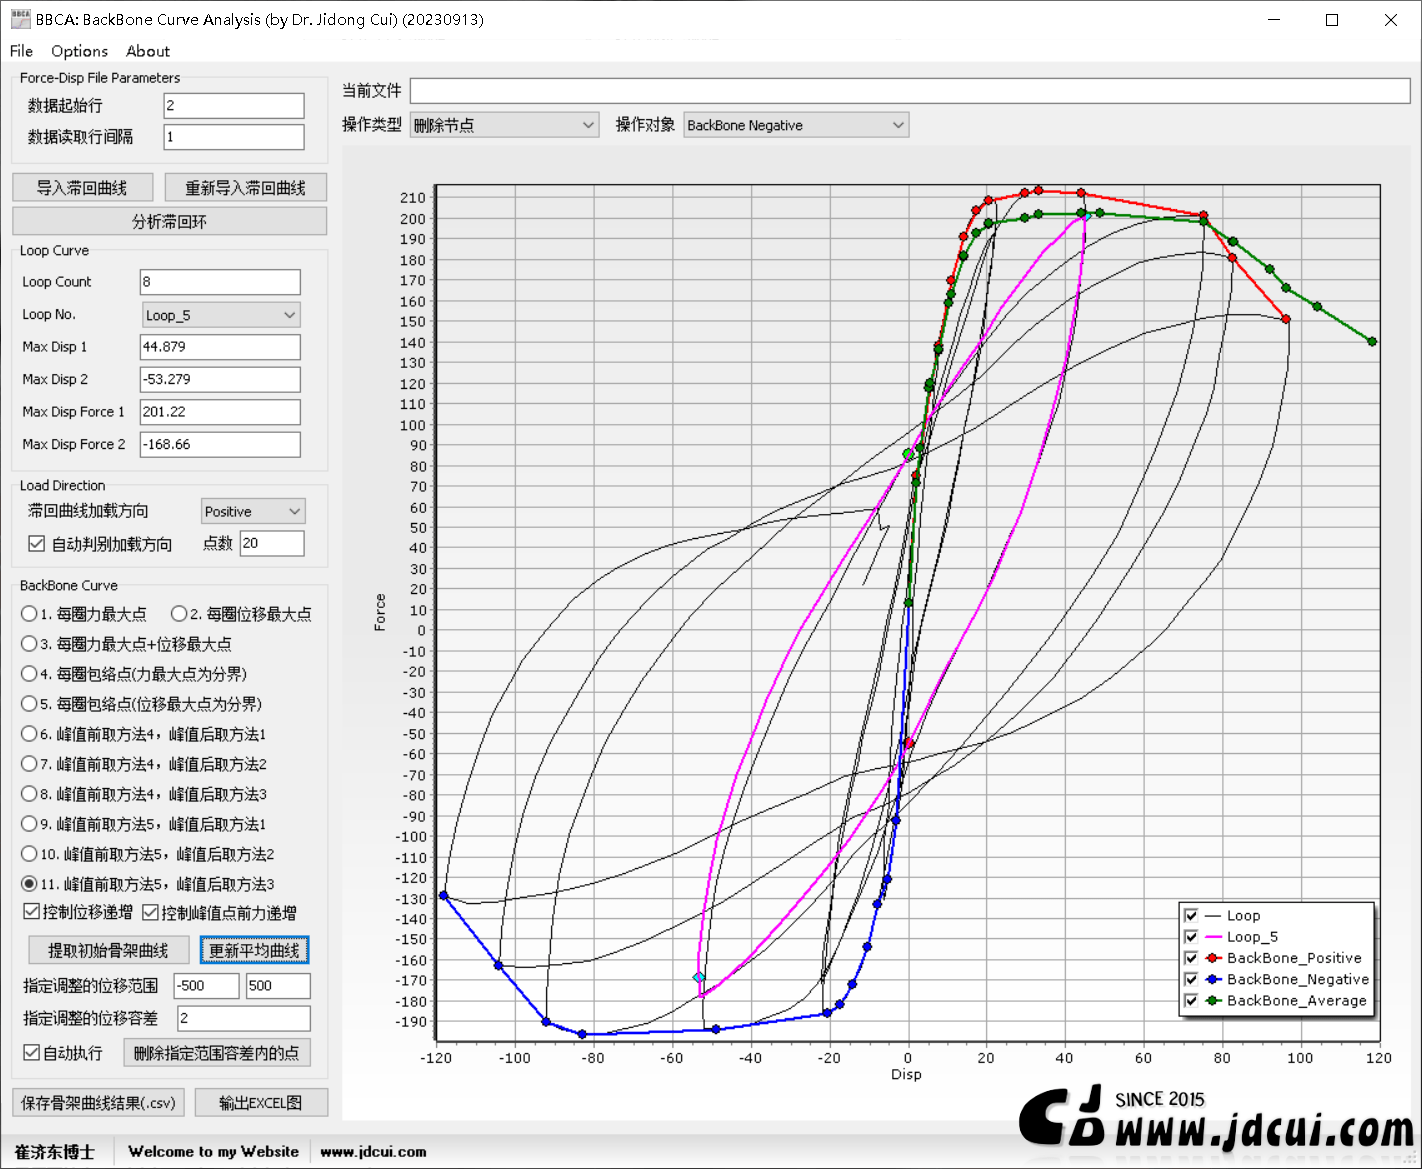Image resolution: width=1422 pixels, height=1169 pixels.
Task: Expand the 操作类型 dropdown showing 删除节点
Action: coord(505,125)
